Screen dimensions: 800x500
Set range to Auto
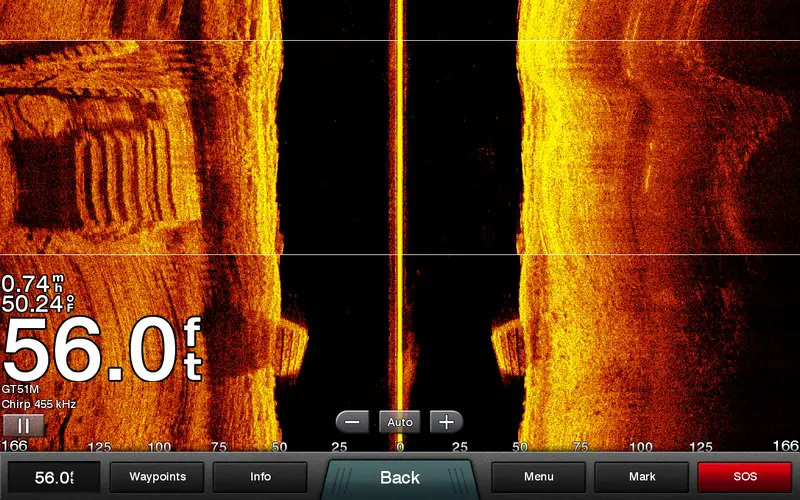399,422
